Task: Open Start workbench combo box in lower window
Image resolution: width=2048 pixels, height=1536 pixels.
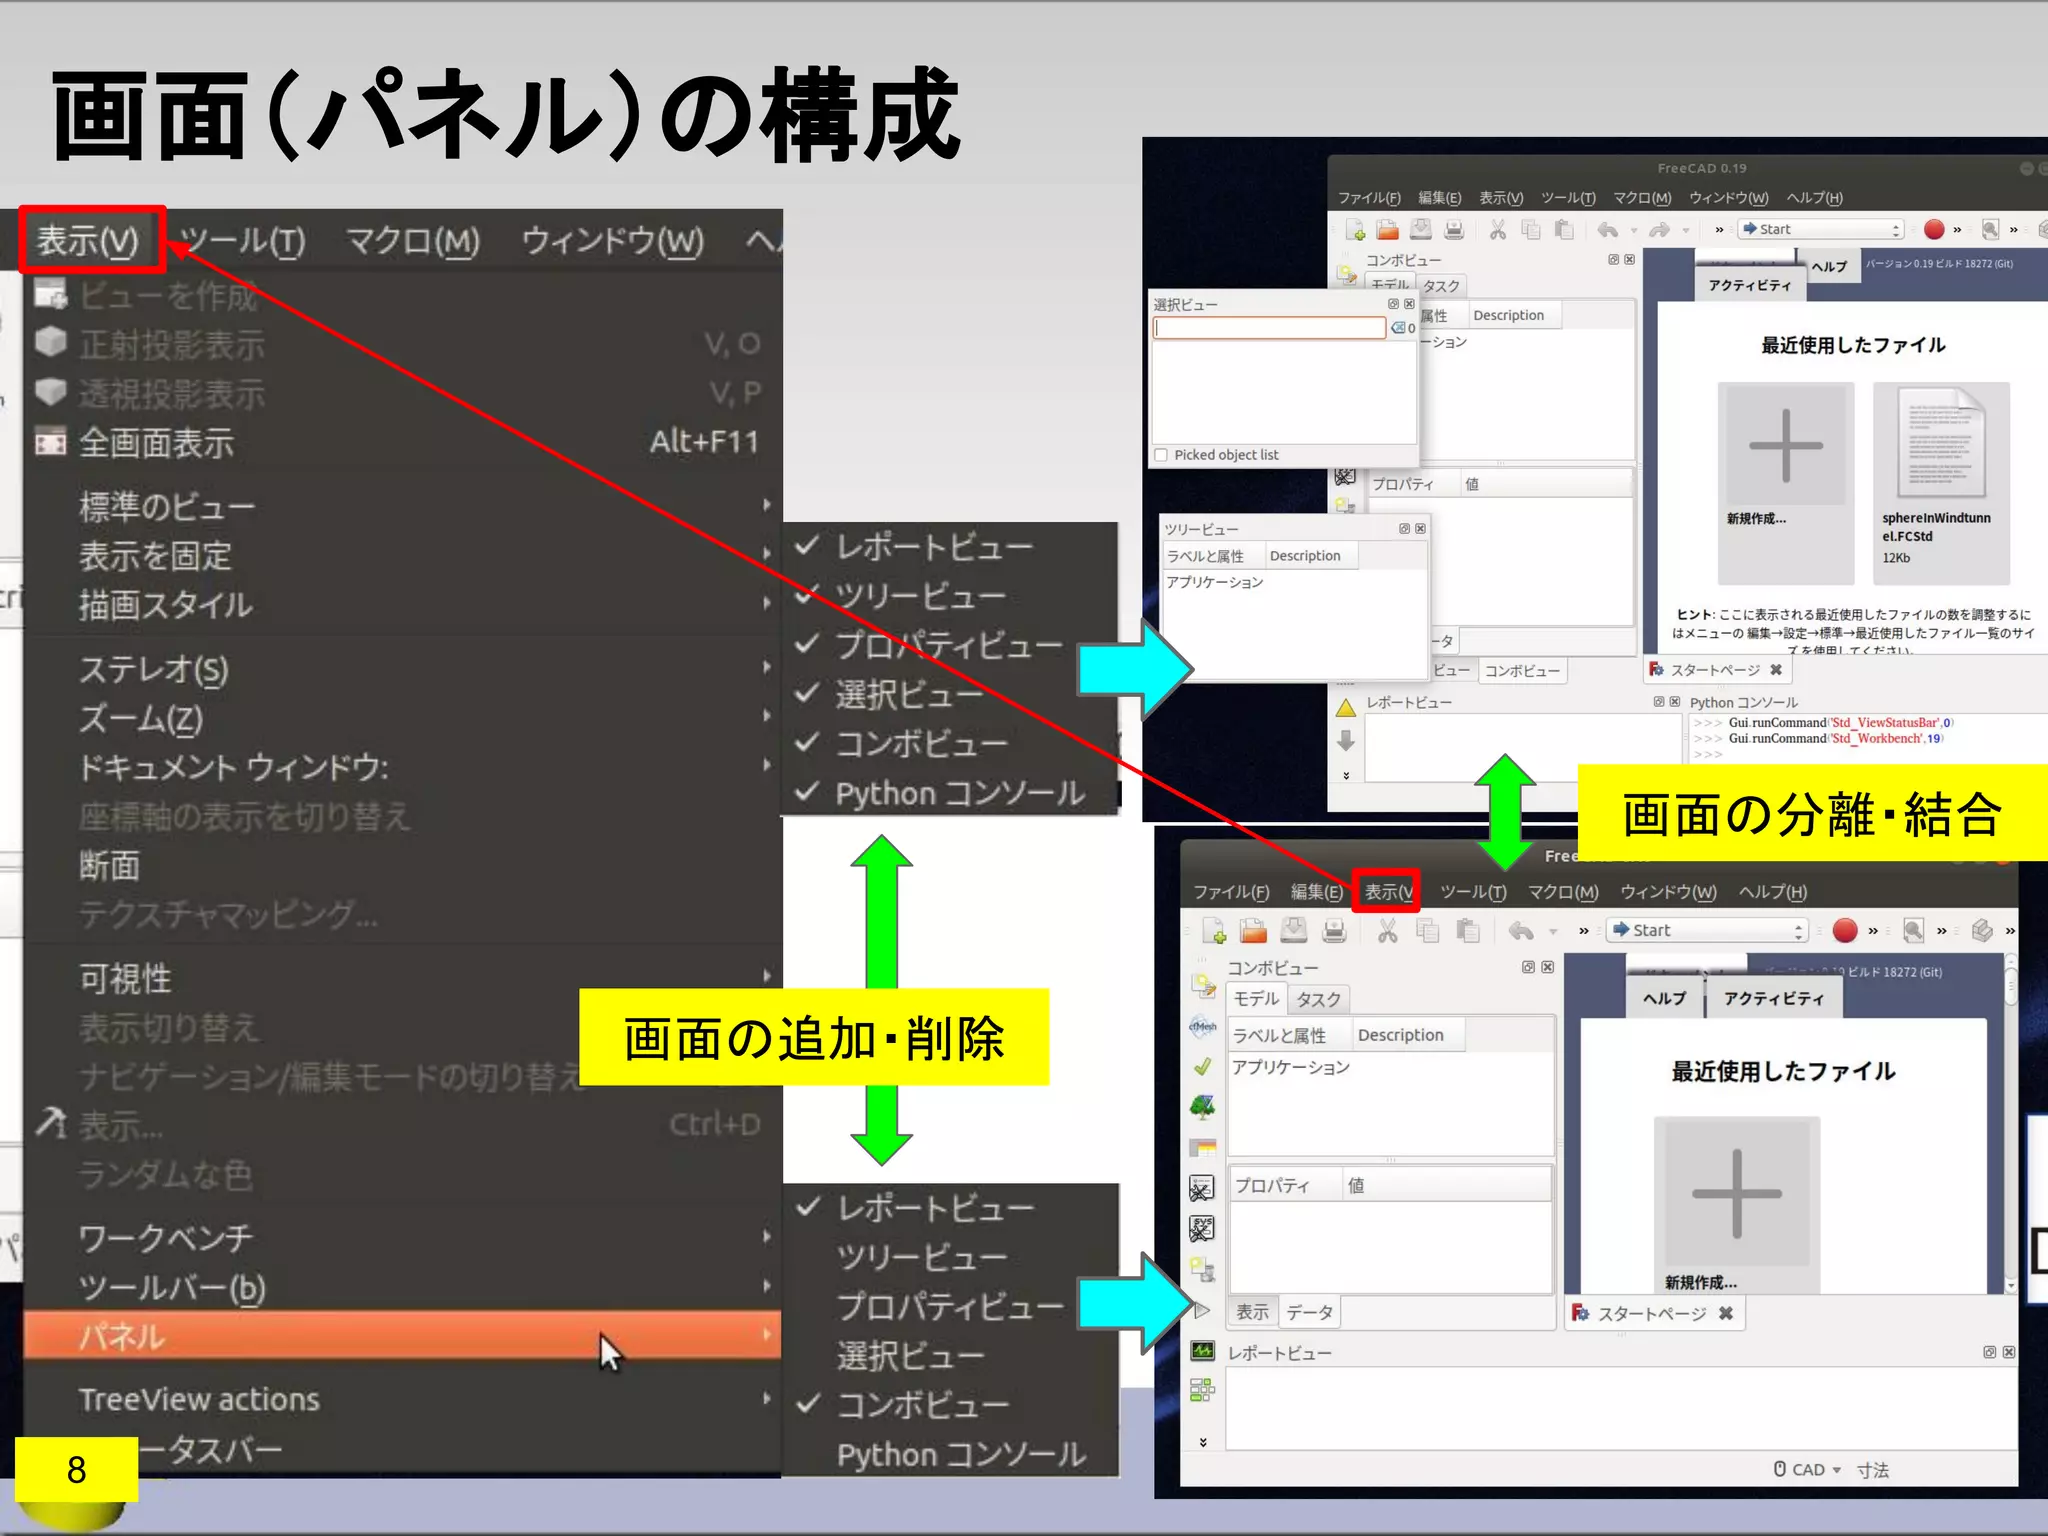Action: click(1709, 930)
